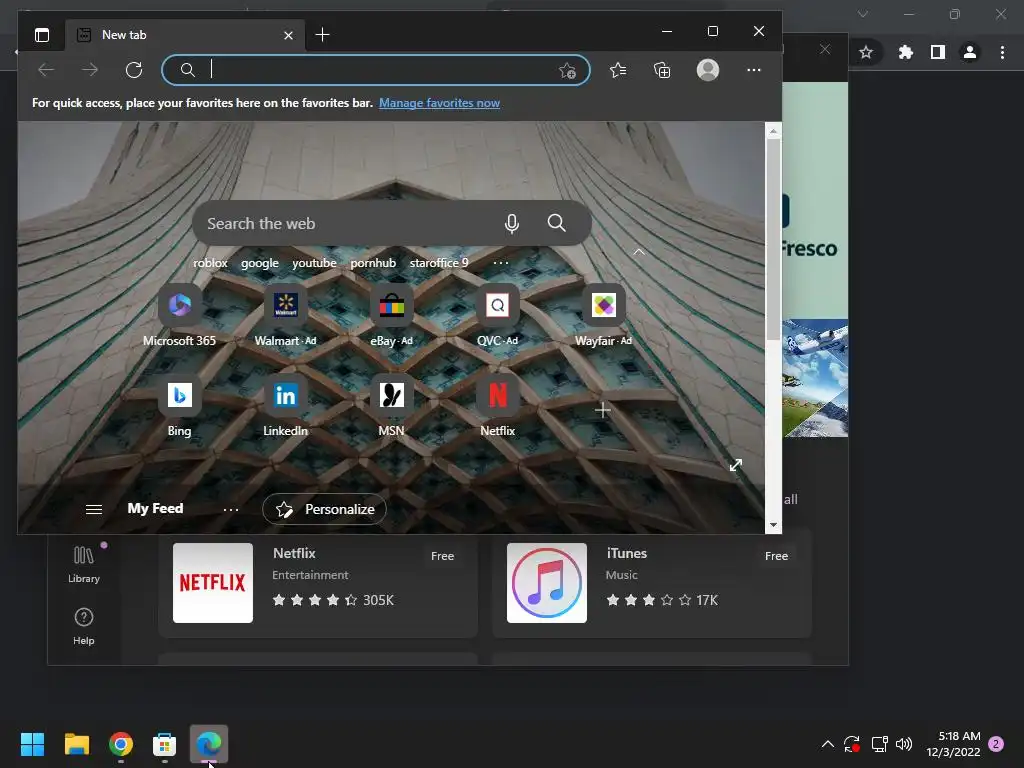Click web search magnifier button

tap(556, 223)
